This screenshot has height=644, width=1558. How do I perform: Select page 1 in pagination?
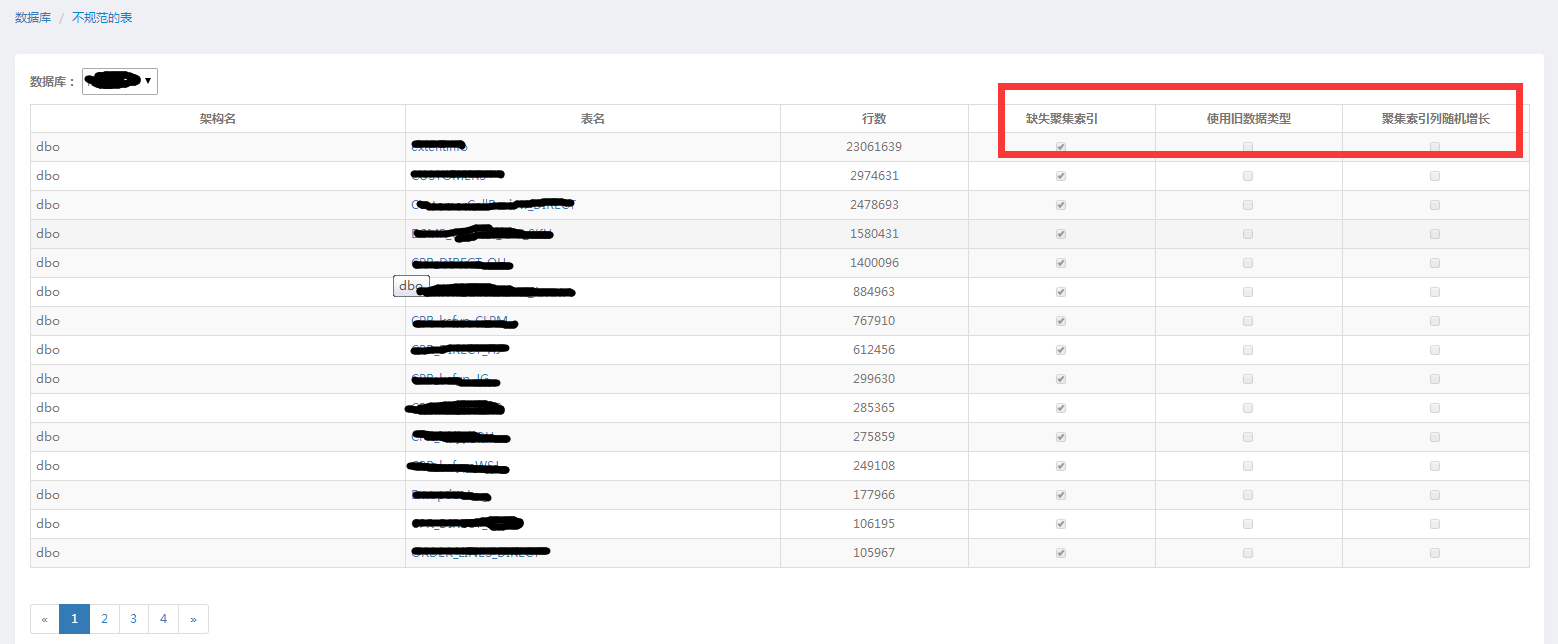(74, 619)
